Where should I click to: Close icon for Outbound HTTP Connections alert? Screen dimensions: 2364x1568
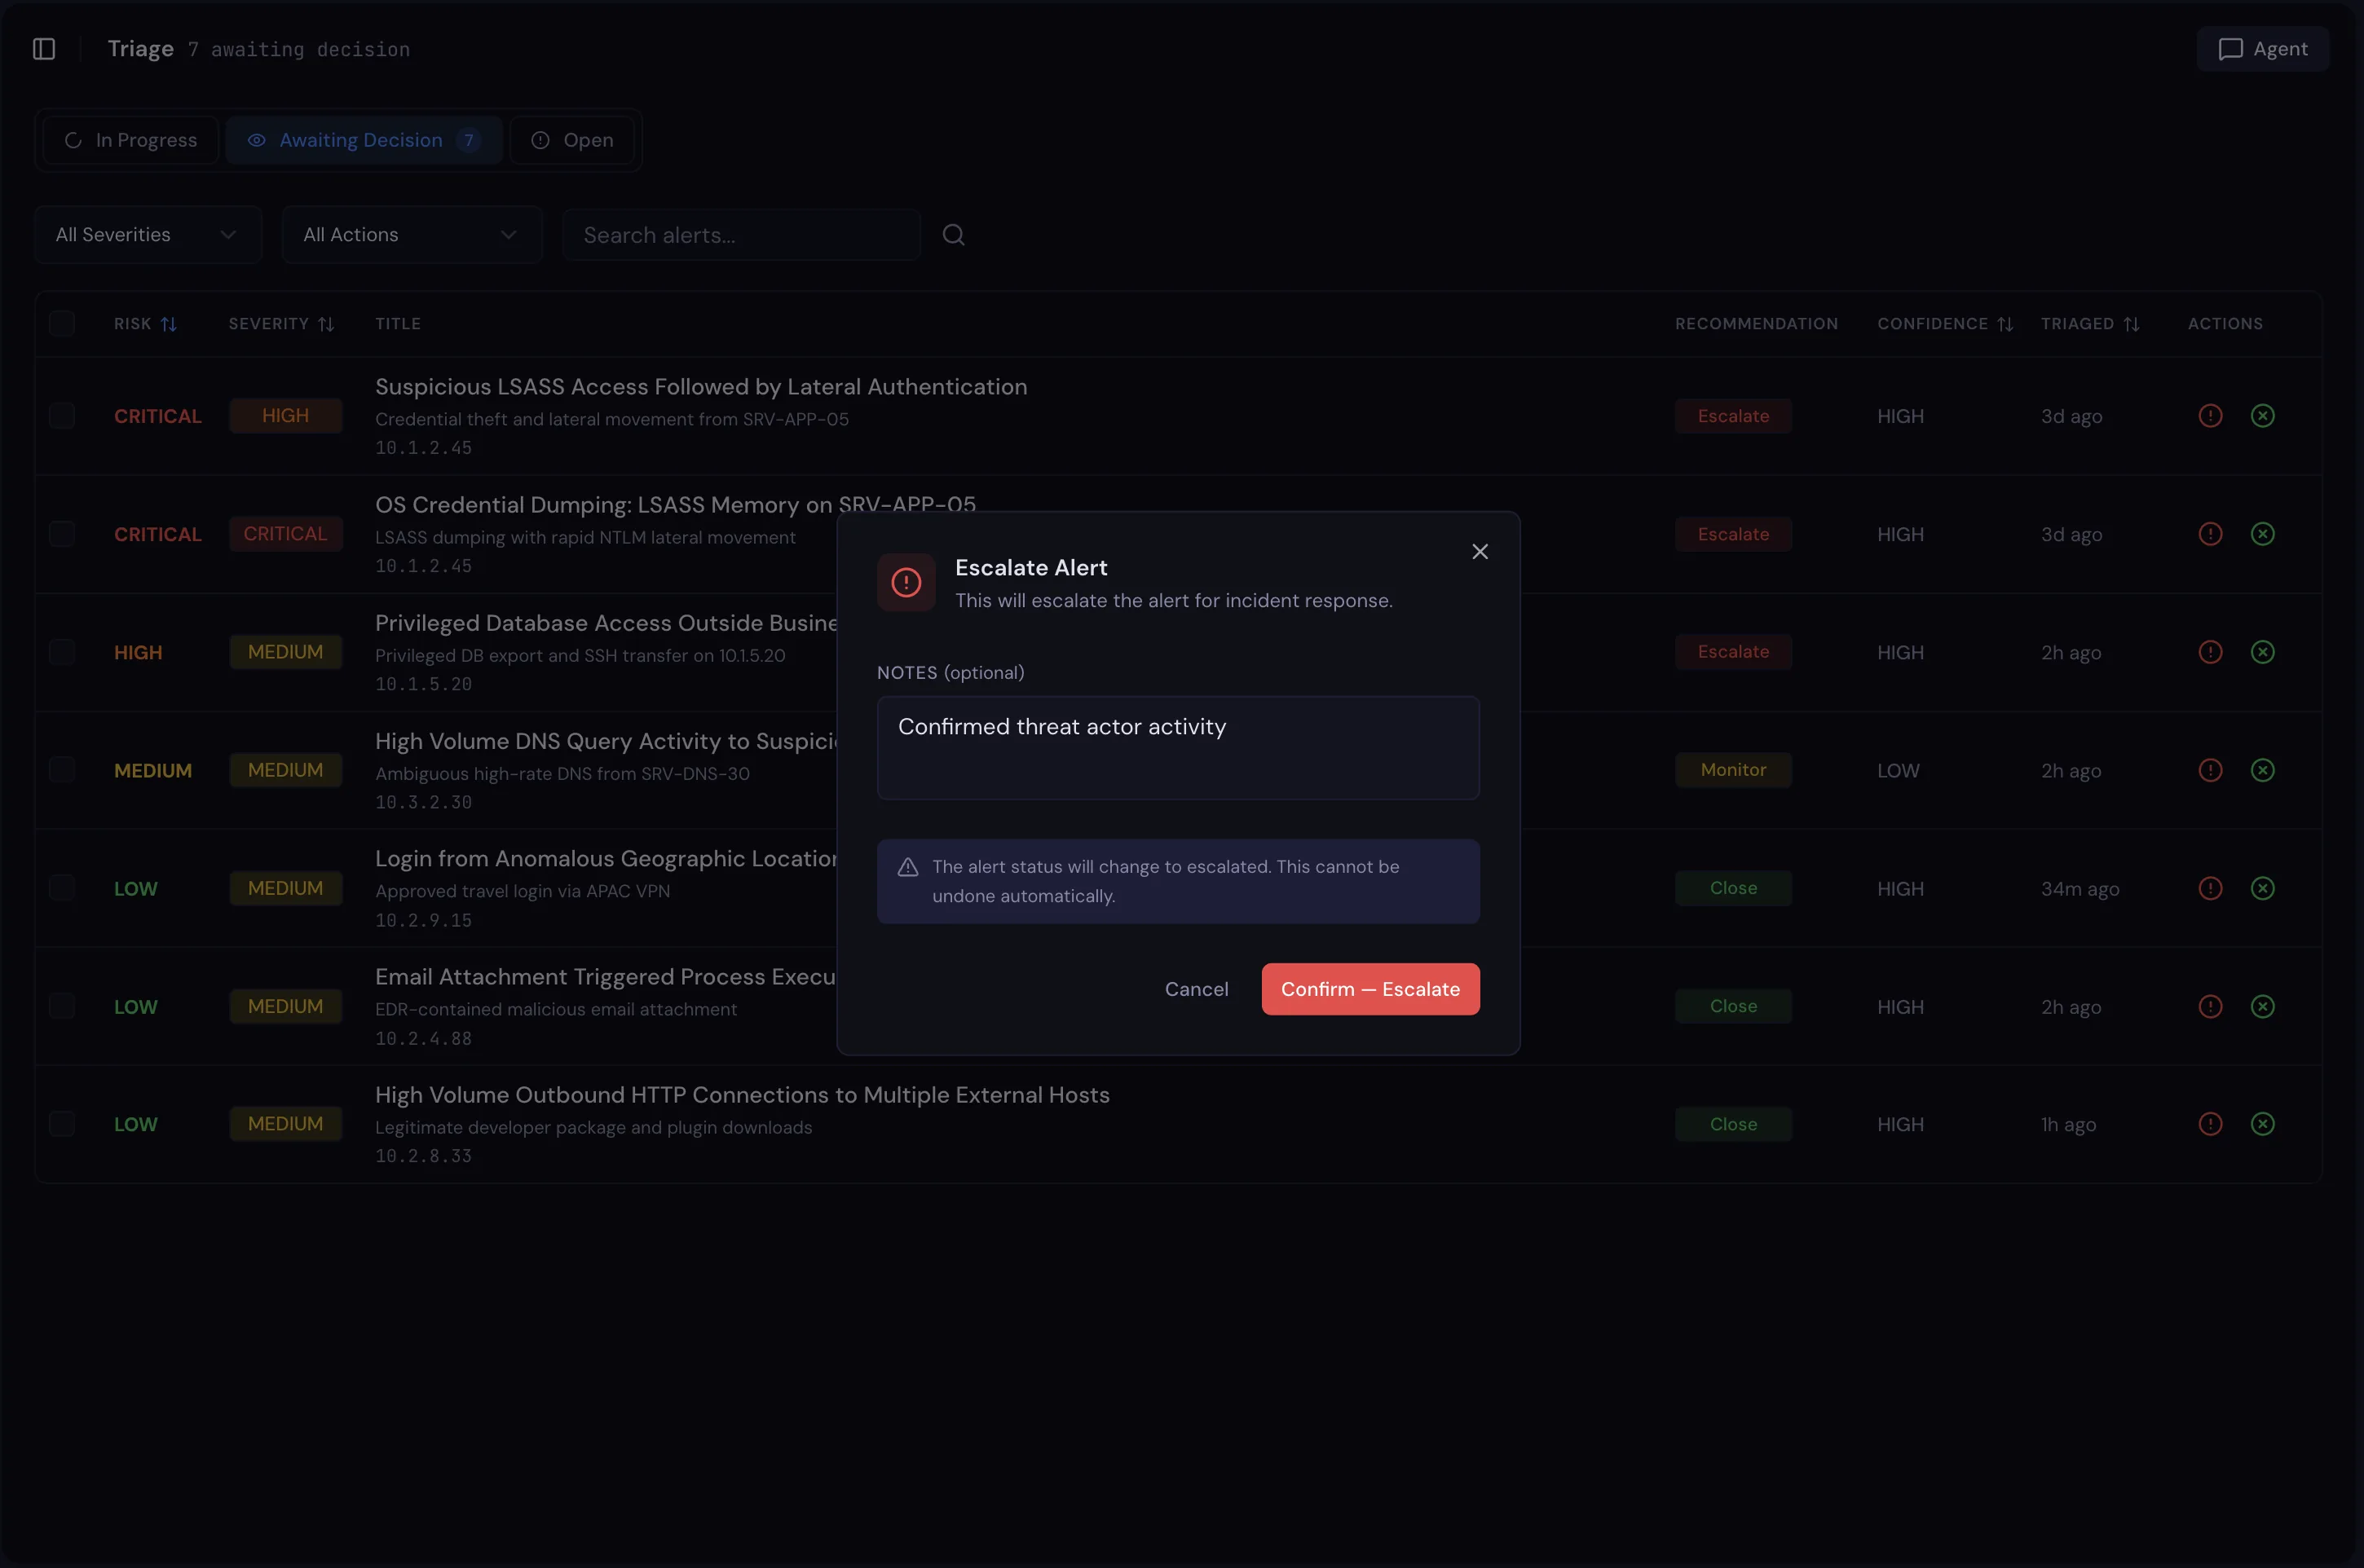2262,1124
